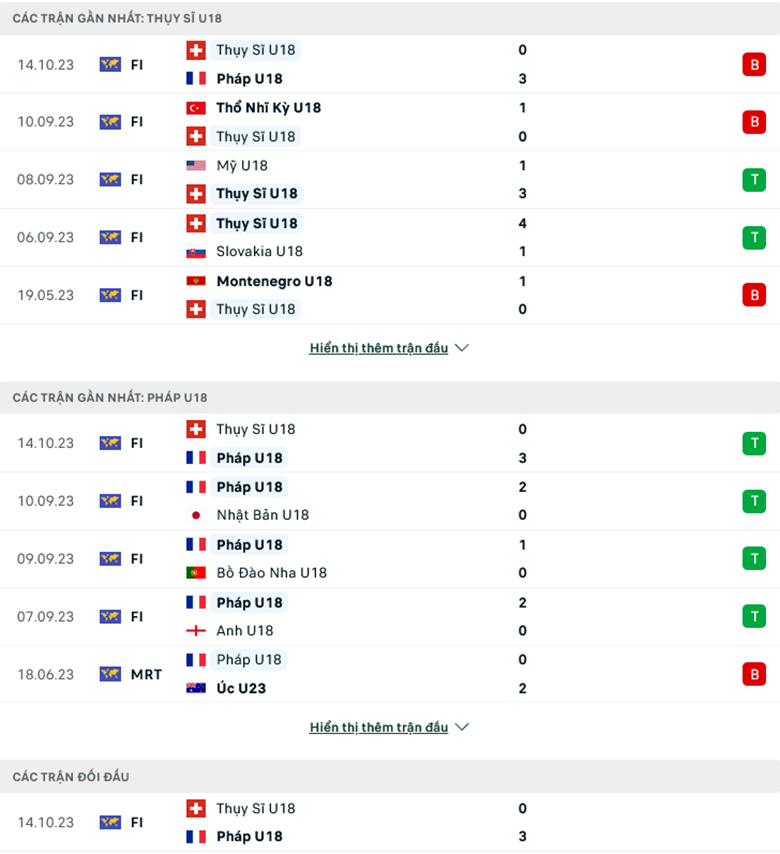Click the MRT competition icon on 18.06.23
This screenshot has width=780, height=854.
point(110,674)
